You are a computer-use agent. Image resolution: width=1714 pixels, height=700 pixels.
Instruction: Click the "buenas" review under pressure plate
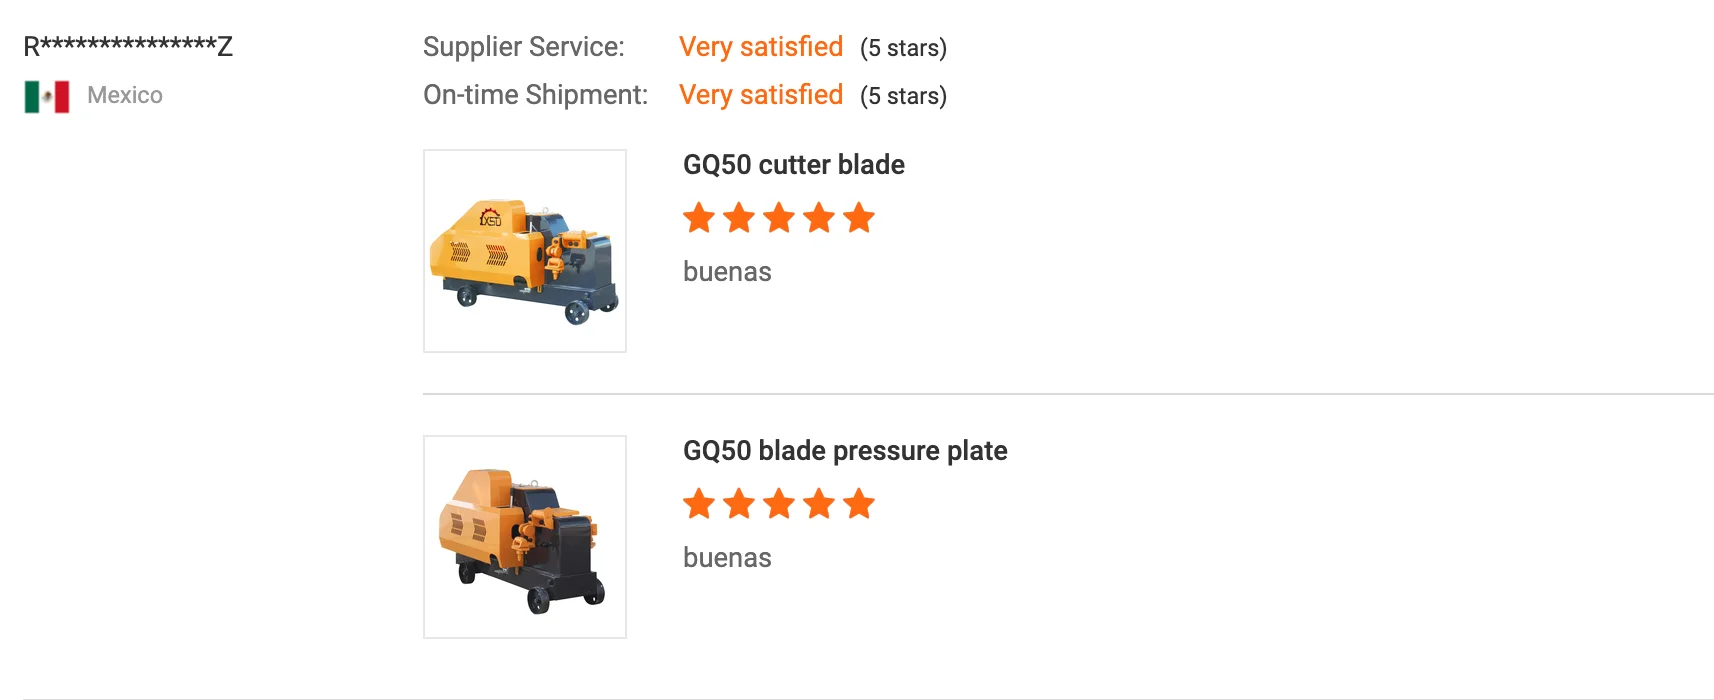(x=727, y=558)
